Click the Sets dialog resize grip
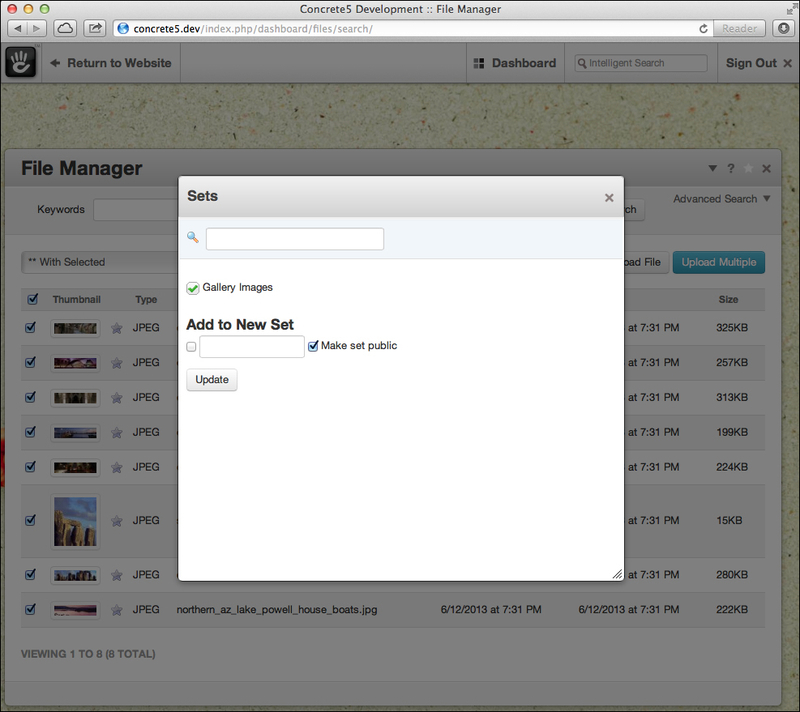The image size is (800, 712). [x=617, y=574]
